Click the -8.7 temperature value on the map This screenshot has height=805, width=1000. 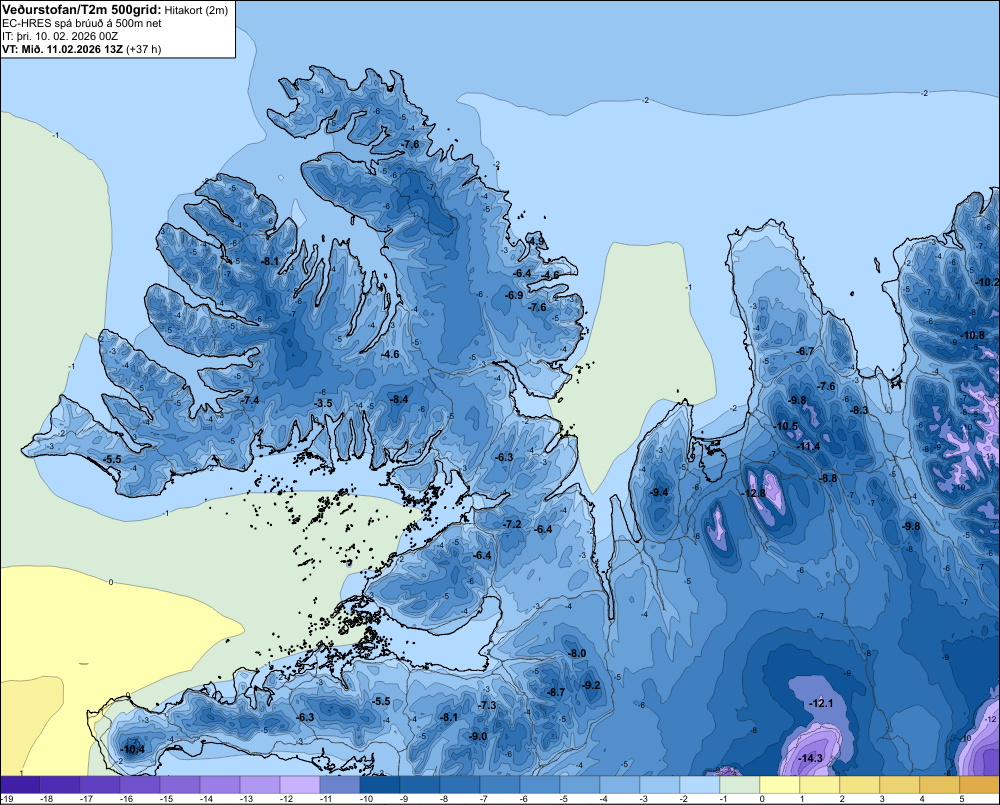tap(555, 693)
